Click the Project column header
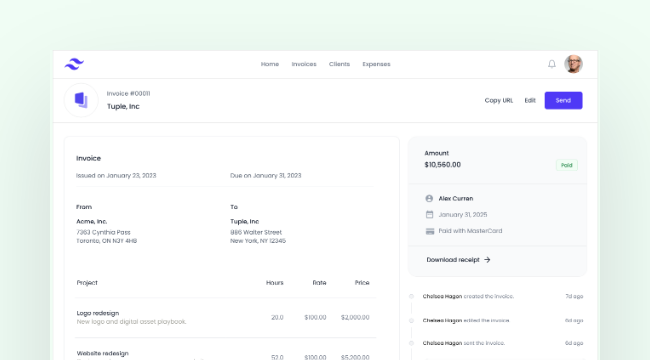 click(87, 283)
